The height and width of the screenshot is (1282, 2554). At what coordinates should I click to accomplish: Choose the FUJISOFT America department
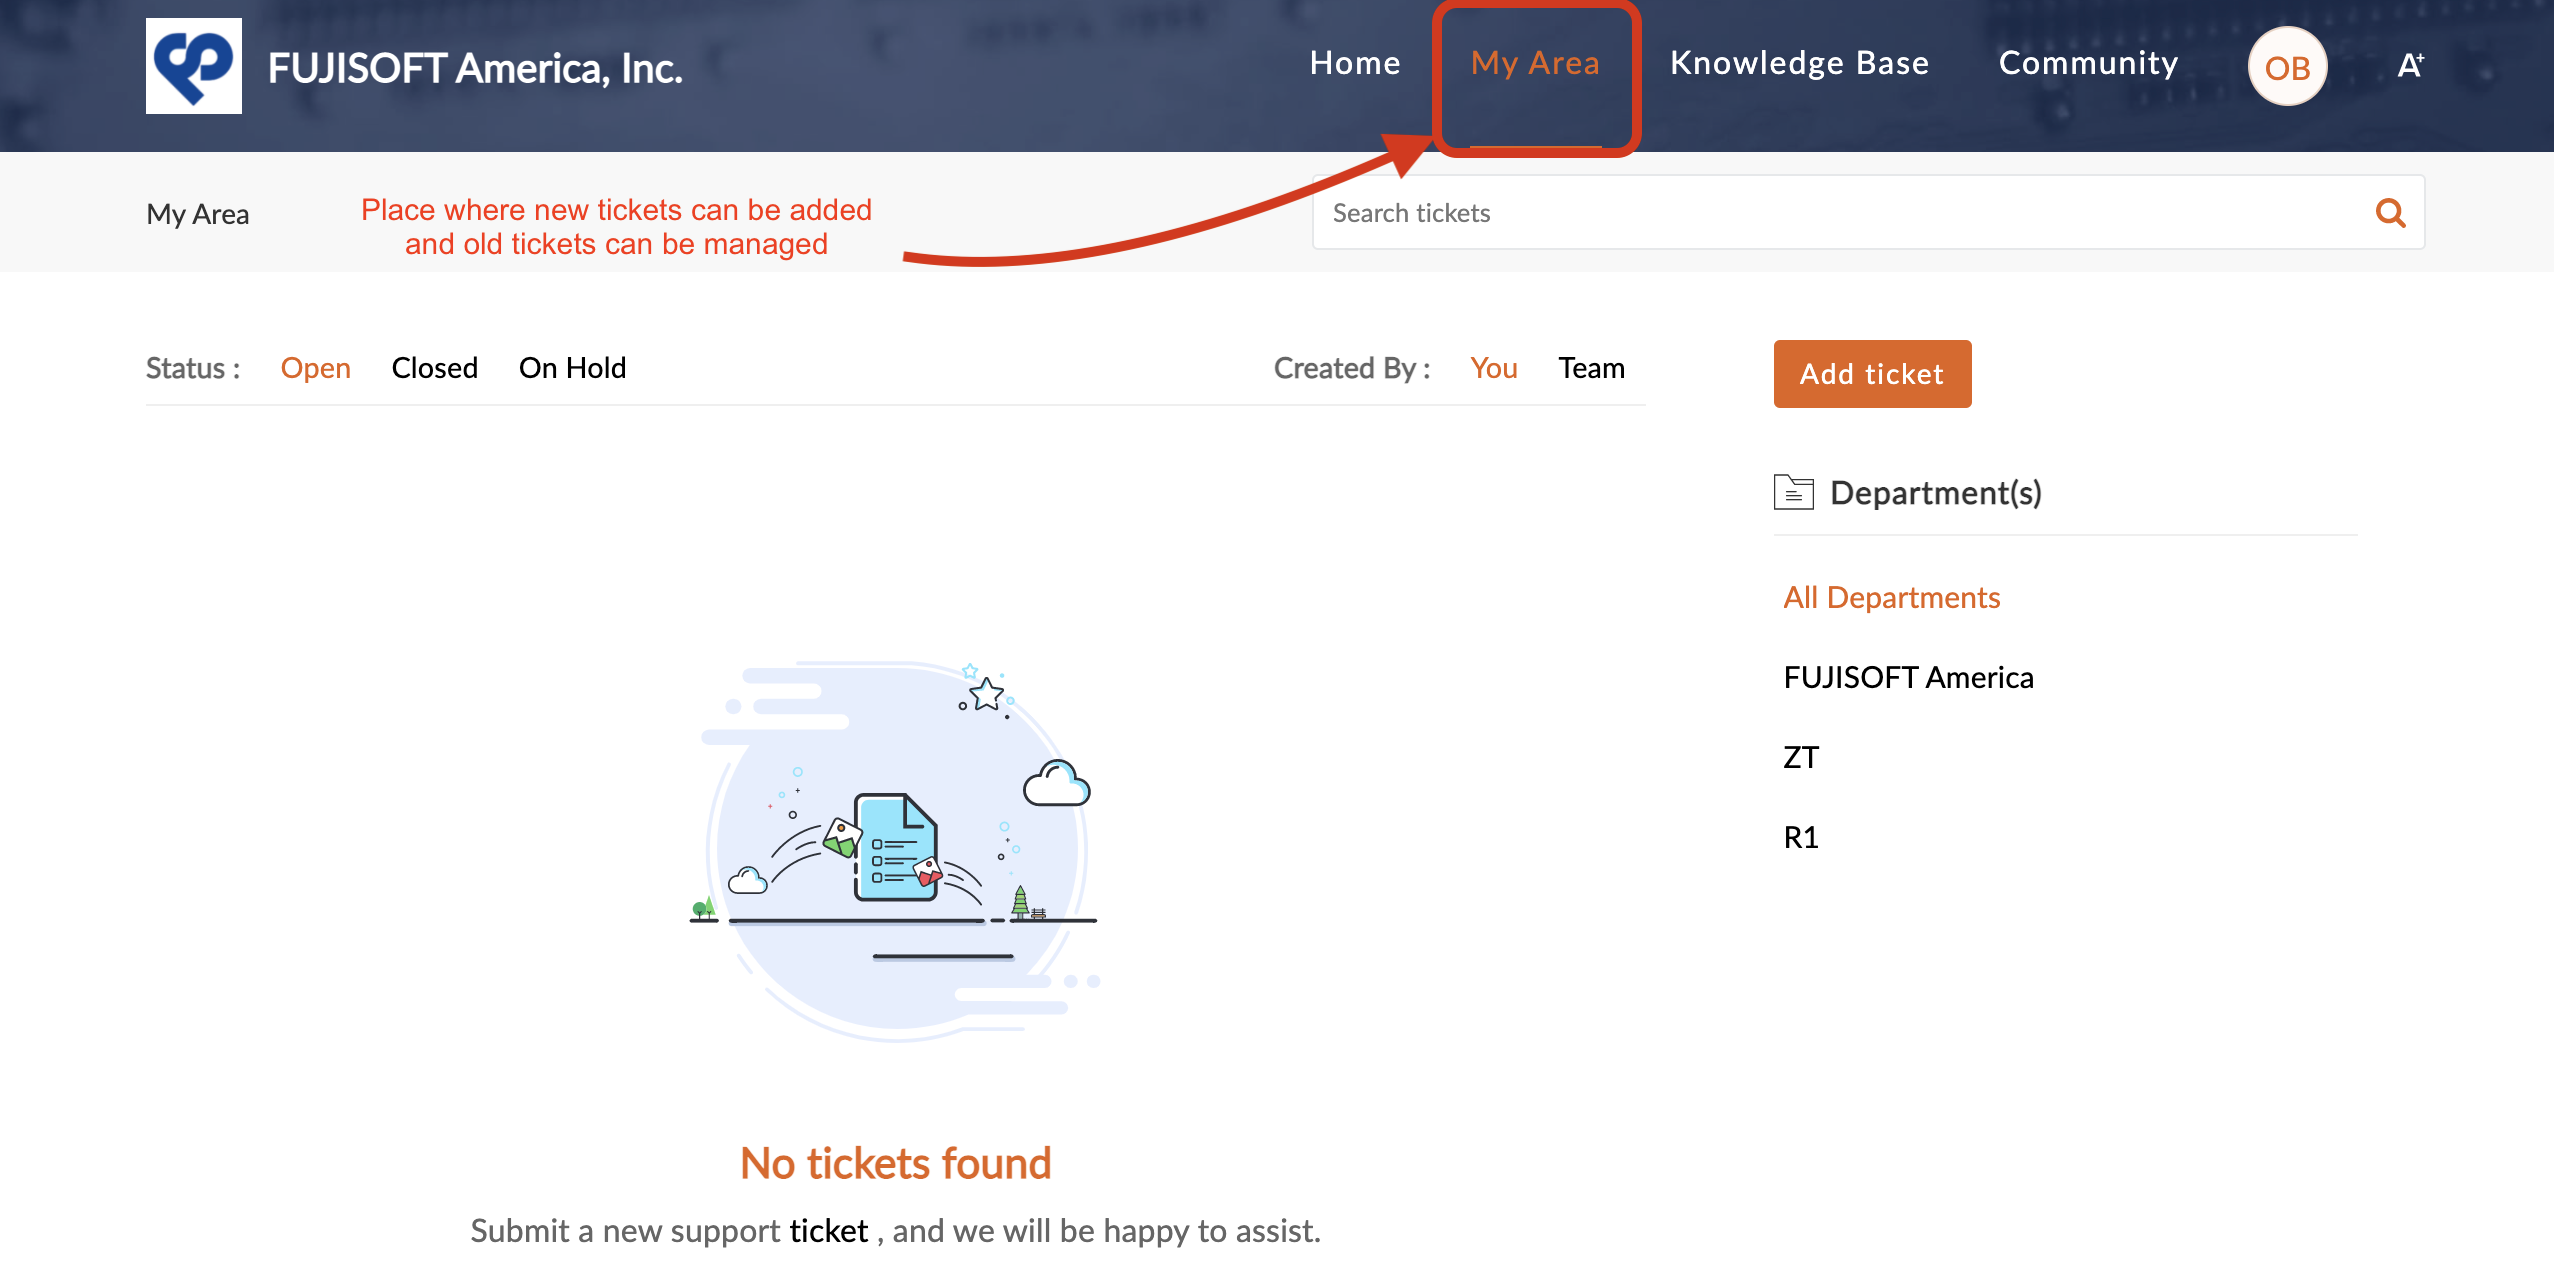click(1908, 677)
